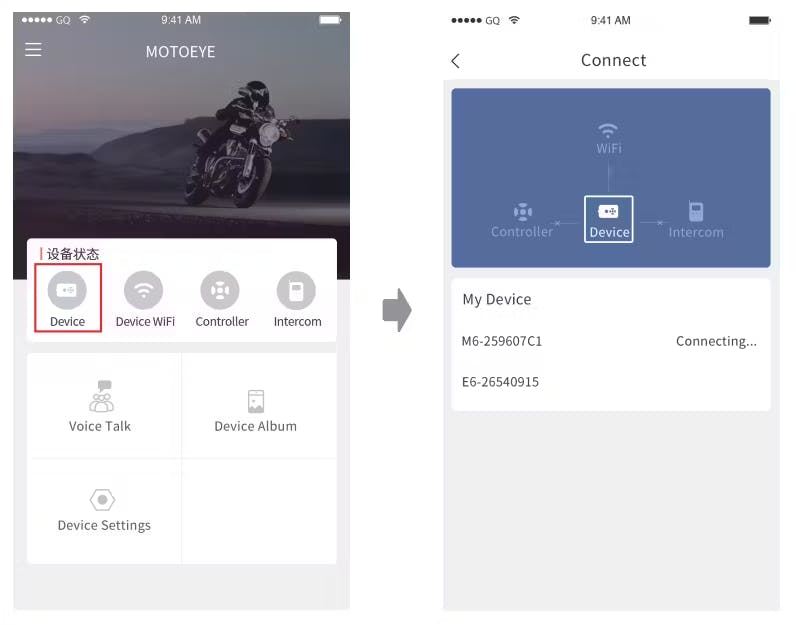Open the Controller status icon

[221, 291]
